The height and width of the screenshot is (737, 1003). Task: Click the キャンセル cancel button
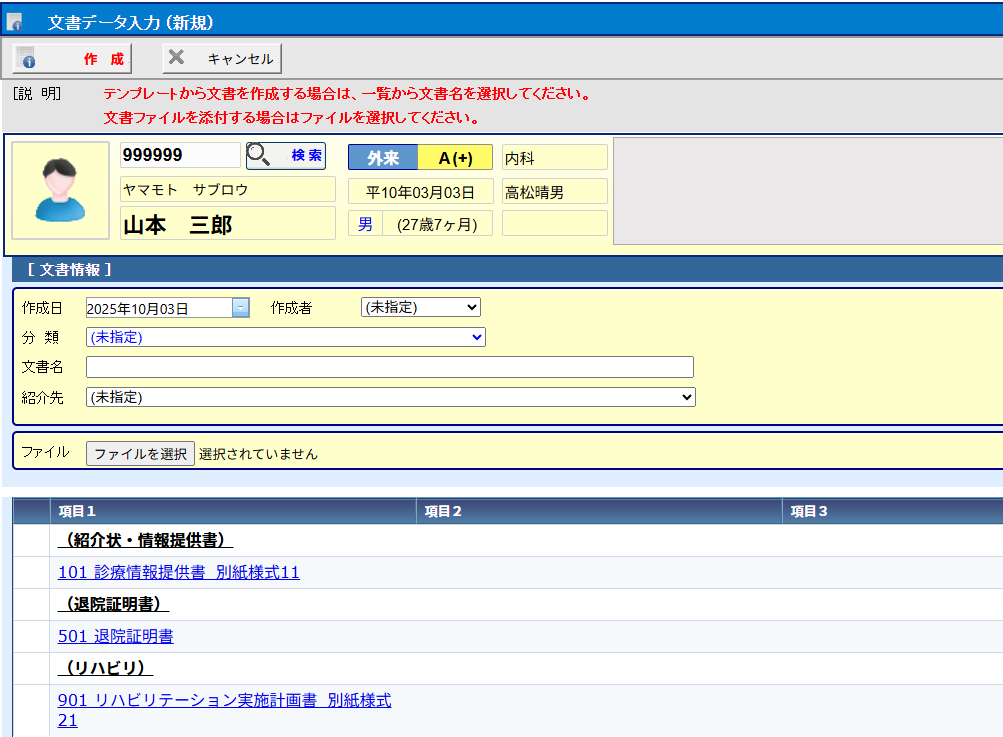[223, 59]
